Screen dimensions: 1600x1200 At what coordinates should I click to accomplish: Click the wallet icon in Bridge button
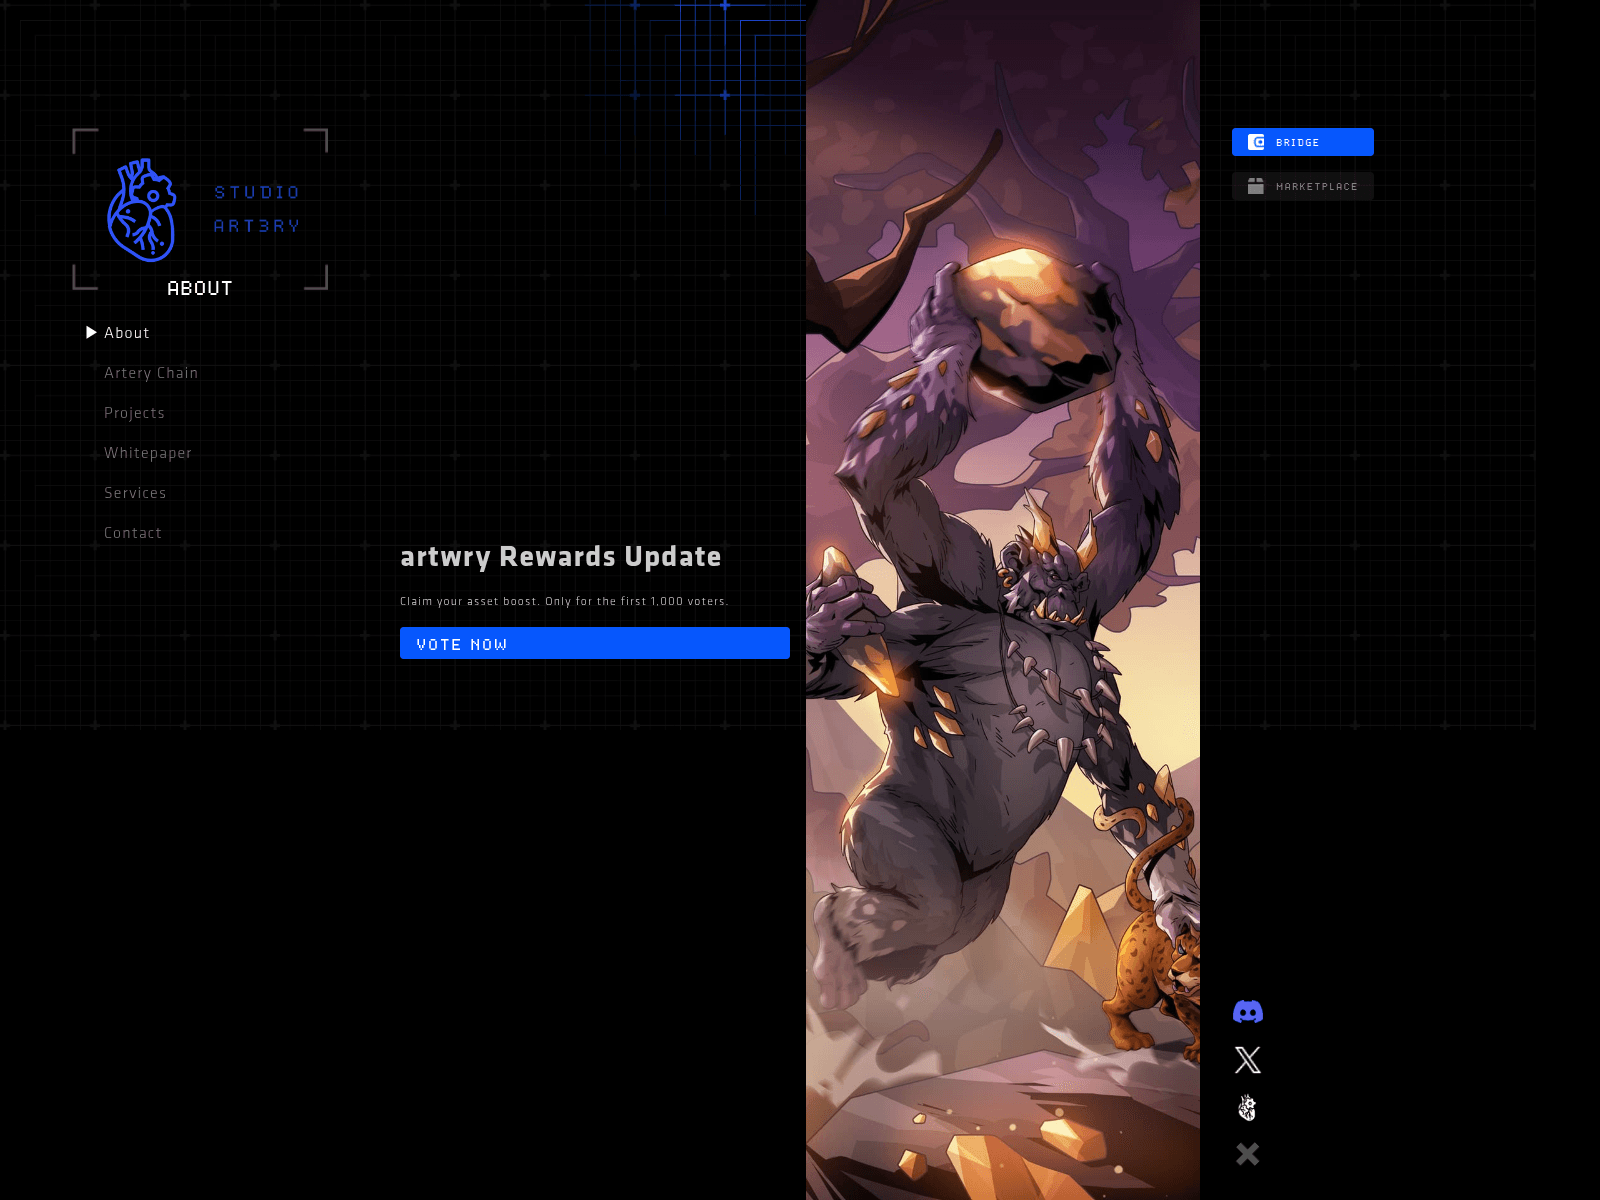pyautogui.click(x=1256, y=142)
